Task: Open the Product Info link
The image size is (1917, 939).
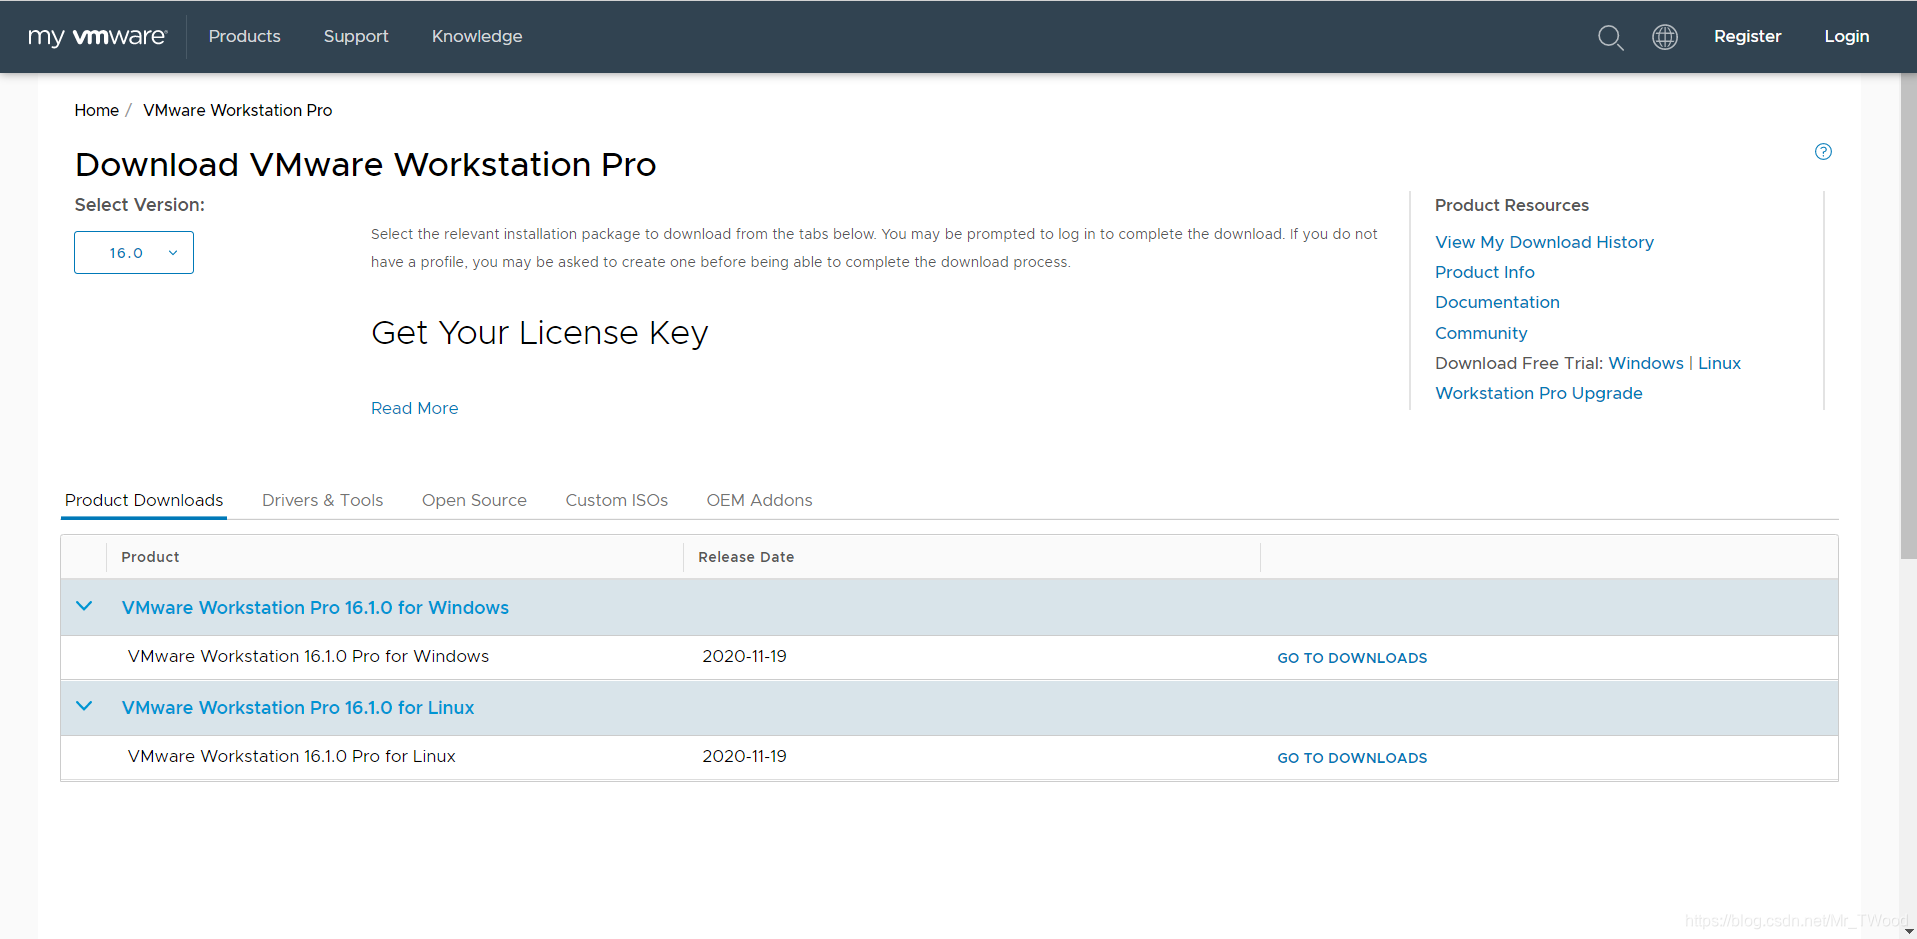Action: click(1484, 272)
